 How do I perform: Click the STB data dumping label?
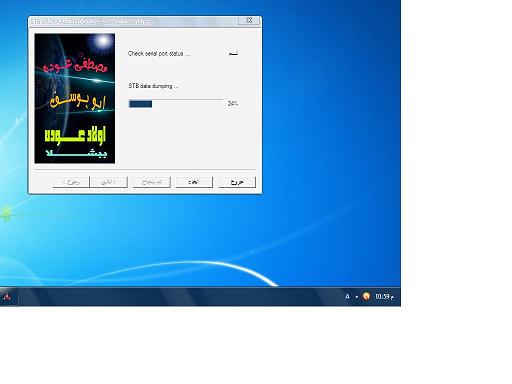(153, 86)
